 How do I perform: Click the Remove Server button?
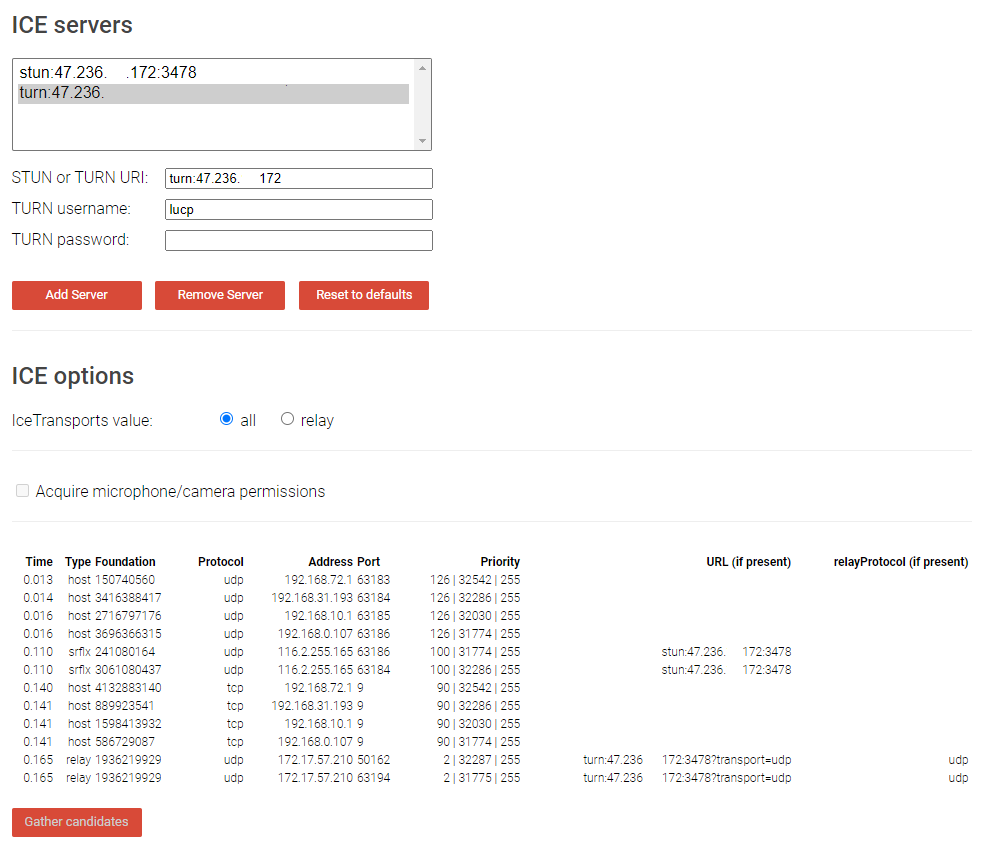219,295
